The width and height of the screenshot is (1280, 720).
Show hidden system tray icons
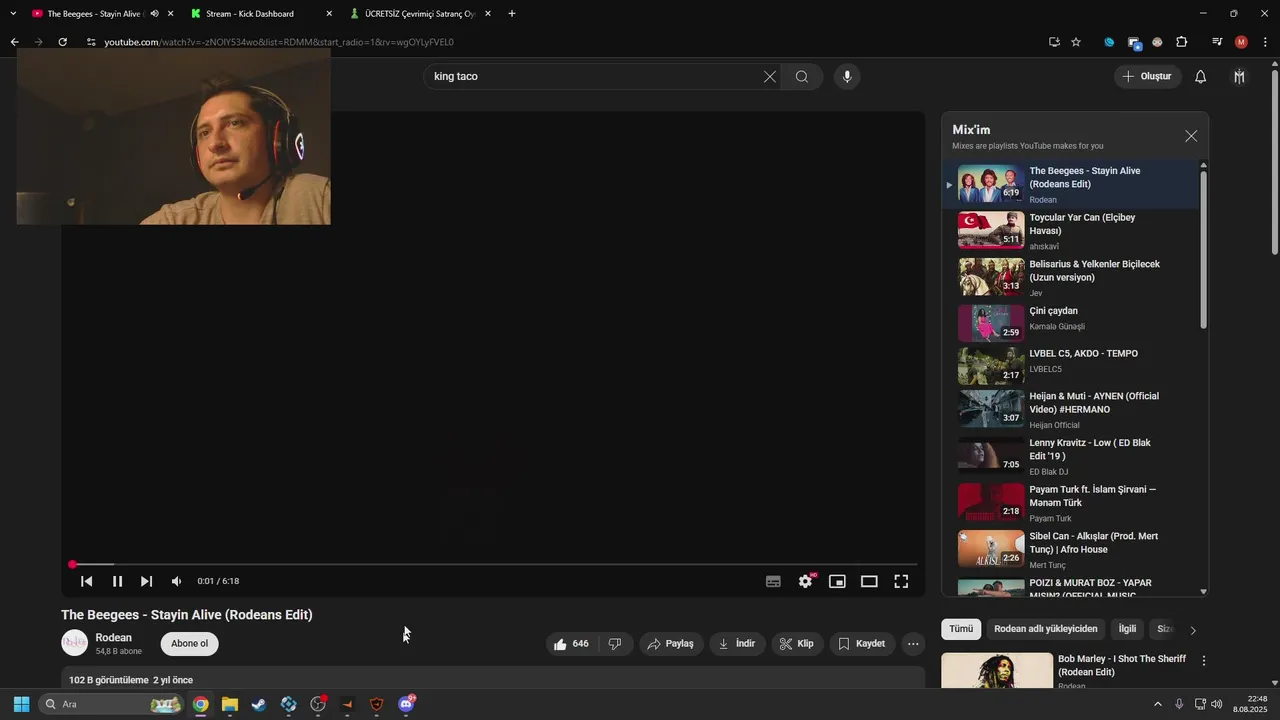(1158, 704)
